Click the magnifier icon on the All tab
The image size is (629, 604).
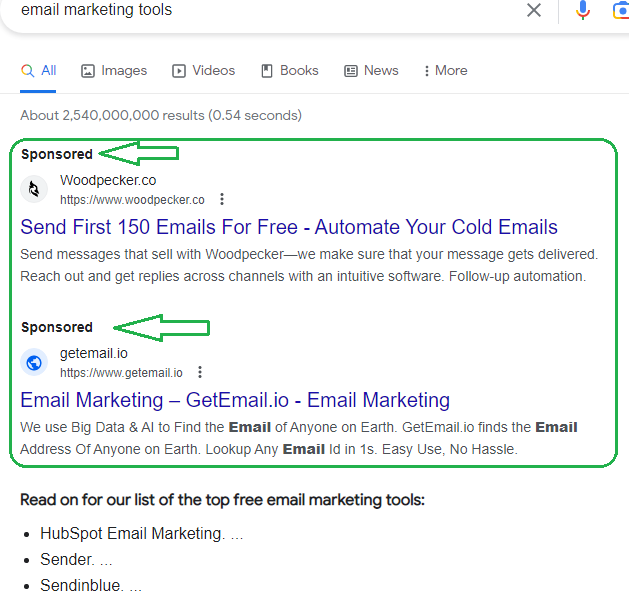pos(27,71)
